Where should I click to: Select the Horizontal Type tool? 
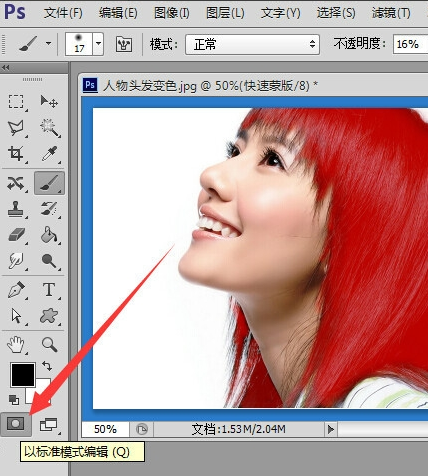pos(49,289)
